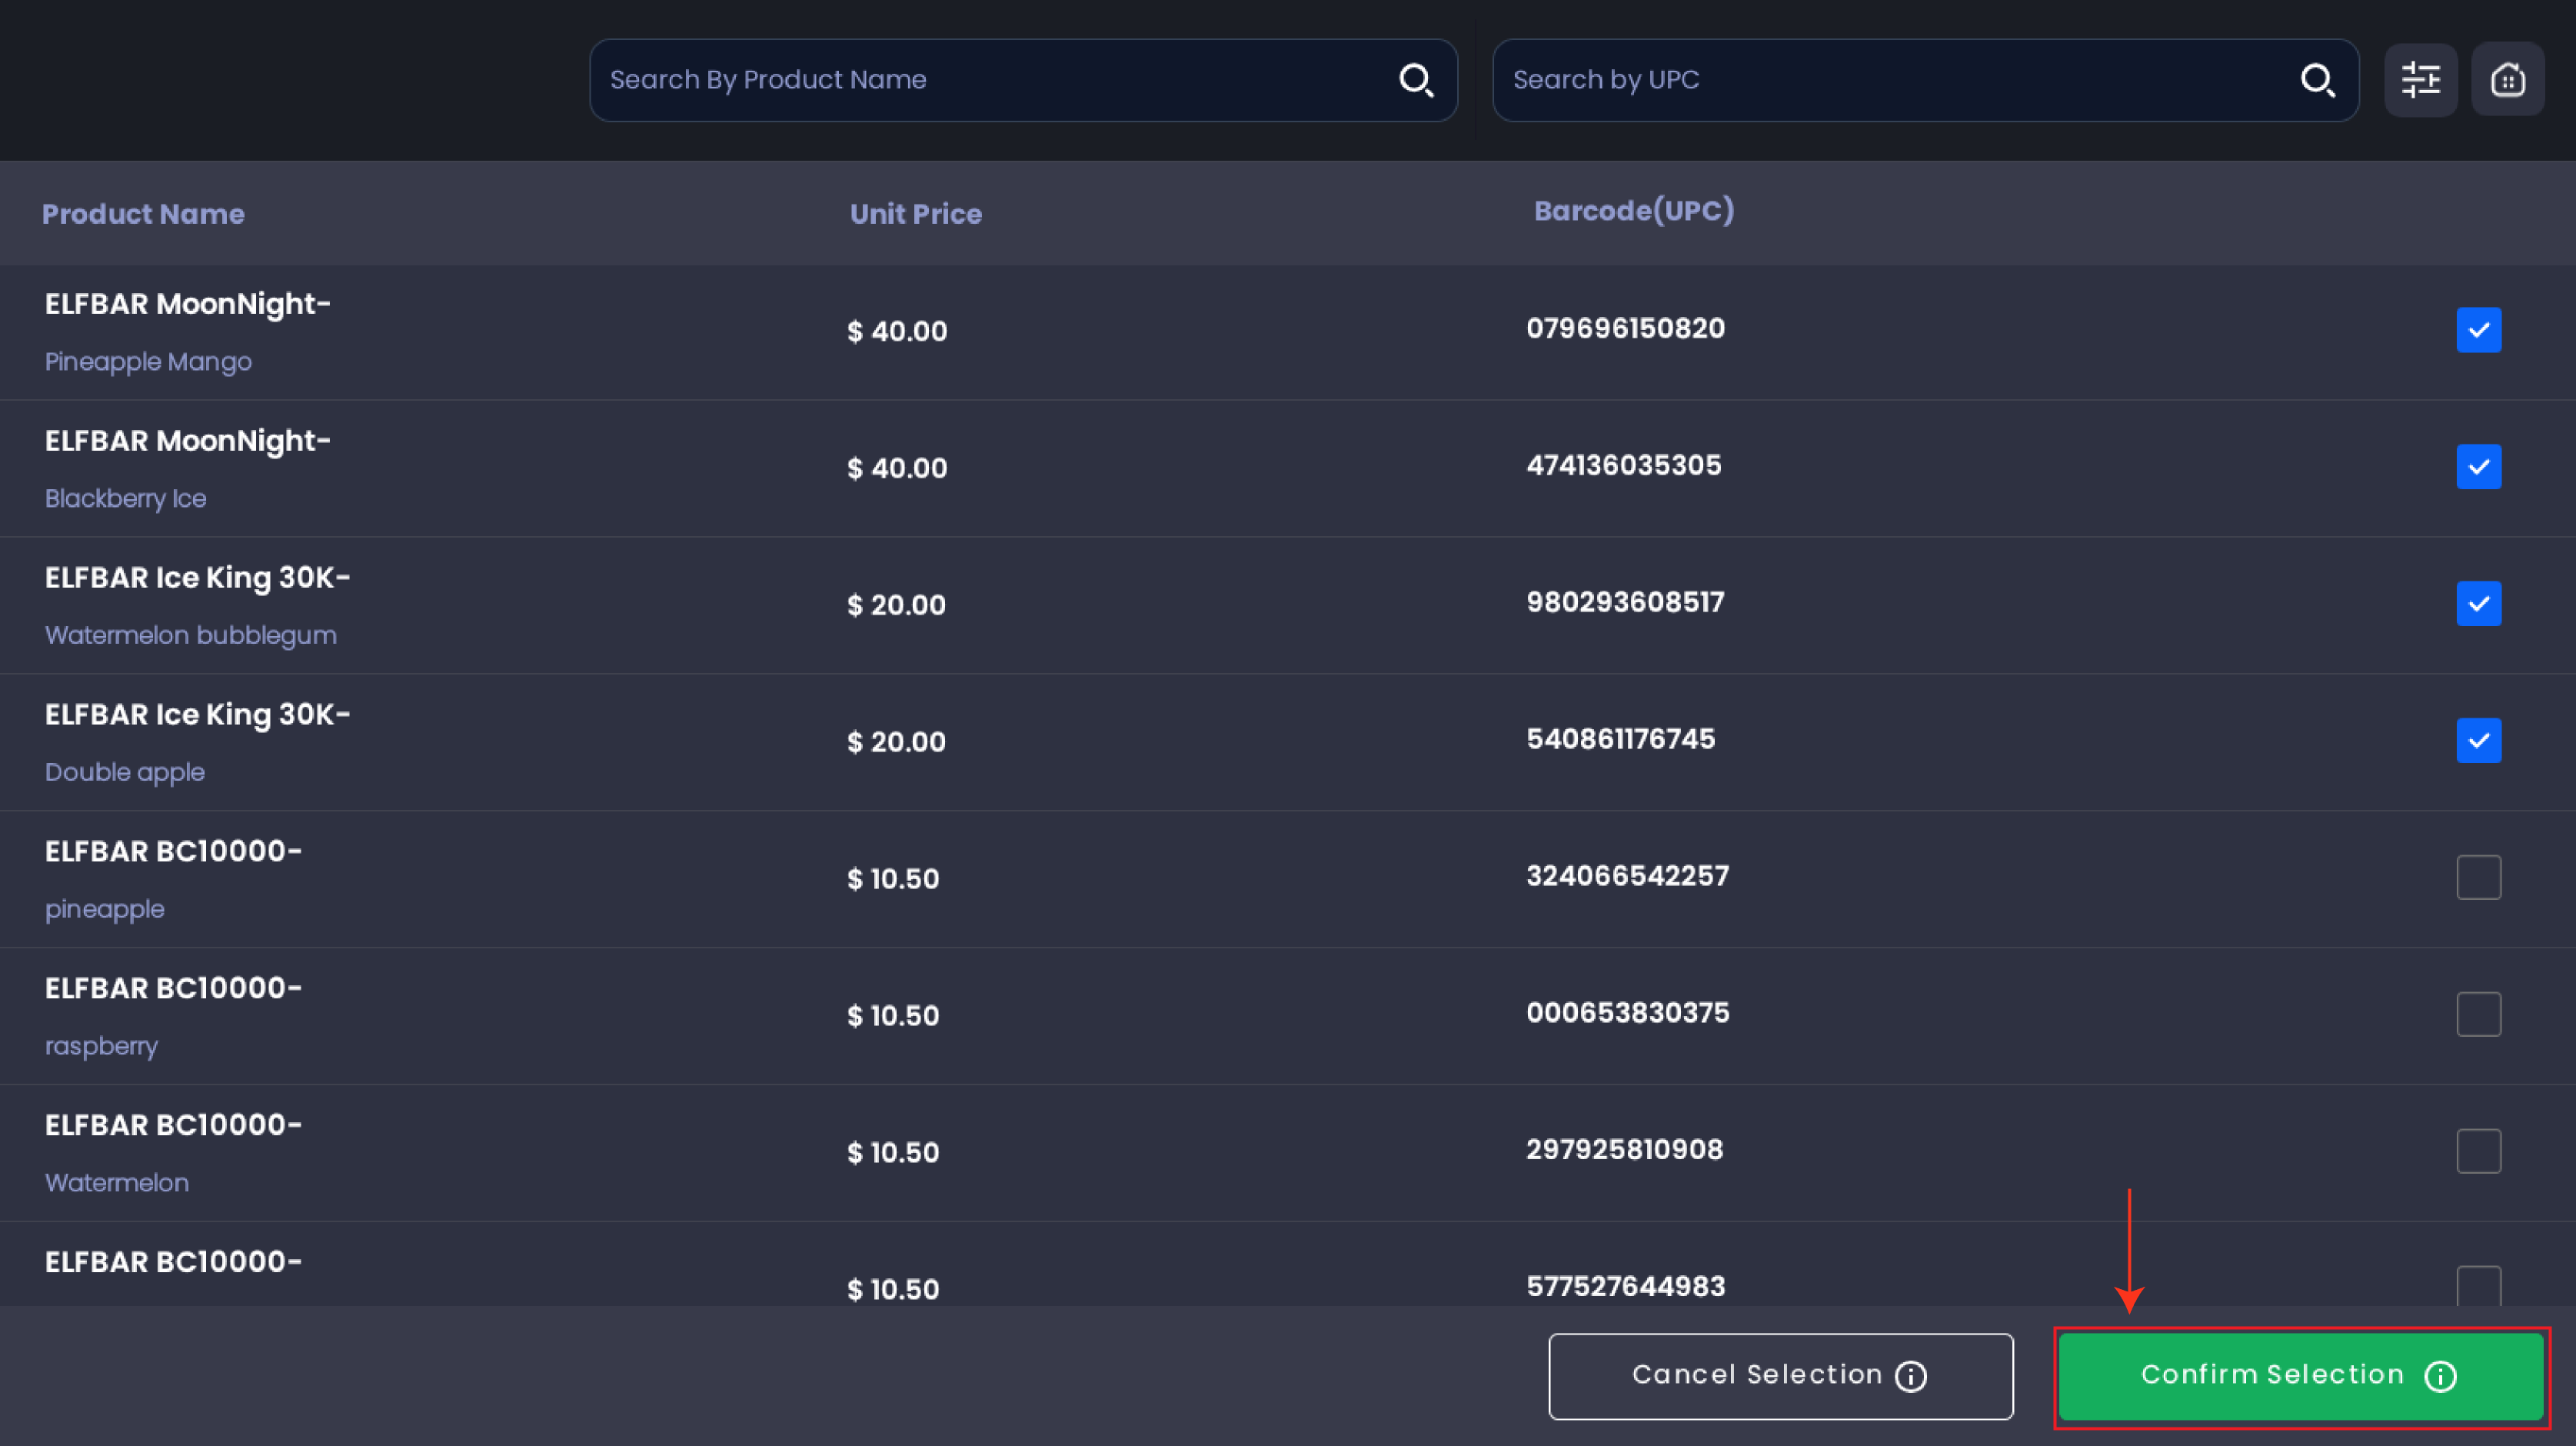Viewport: 2576px width, 1446px height.
Task: Click $ 10.50 price in pineapple row
Action: click(x=893, y=879)
